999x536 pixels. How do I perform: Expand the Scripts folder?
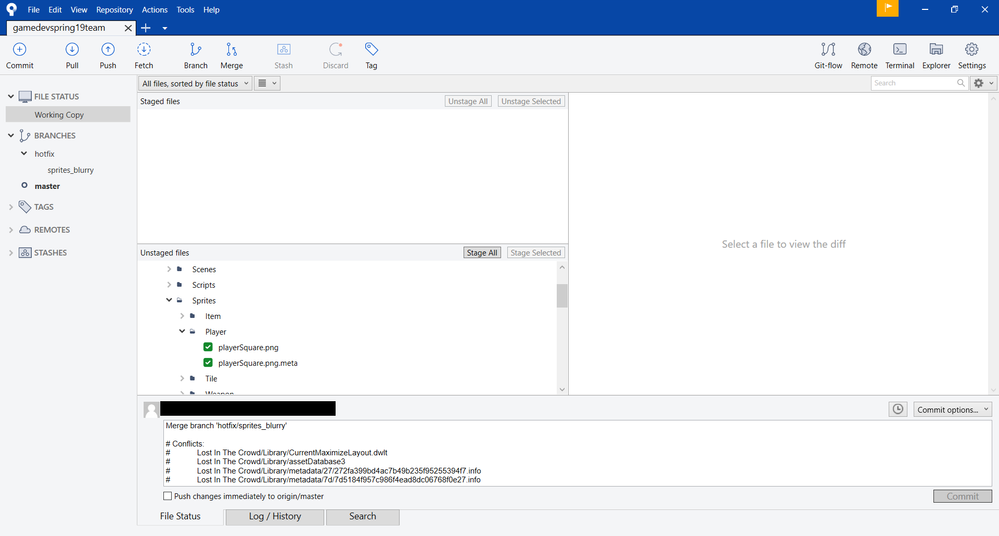[169, 284]
